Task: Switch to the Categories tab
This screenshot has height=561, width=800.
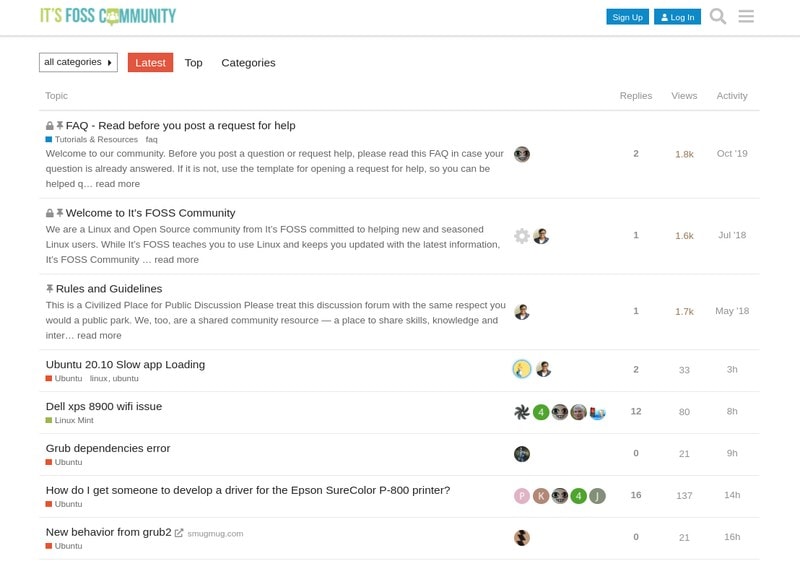Action: pos(248,63)
